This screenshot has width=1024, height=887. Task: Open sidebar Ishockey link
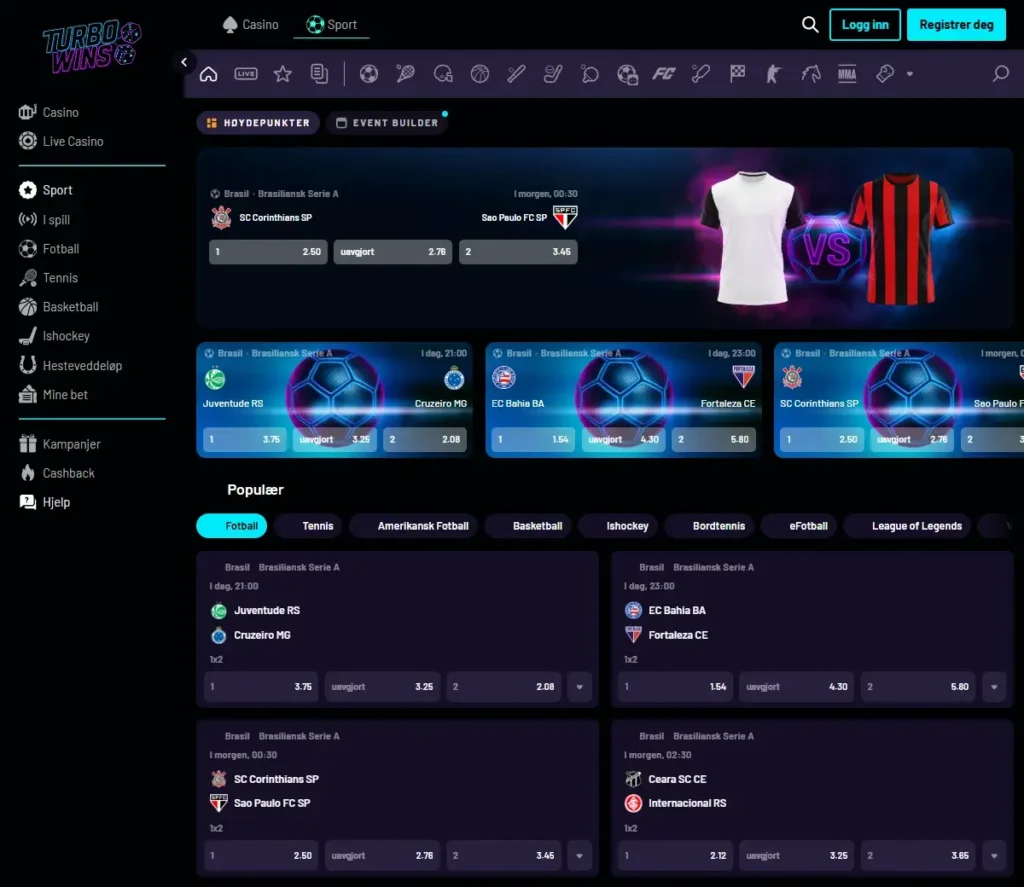(x=54, y=336)
